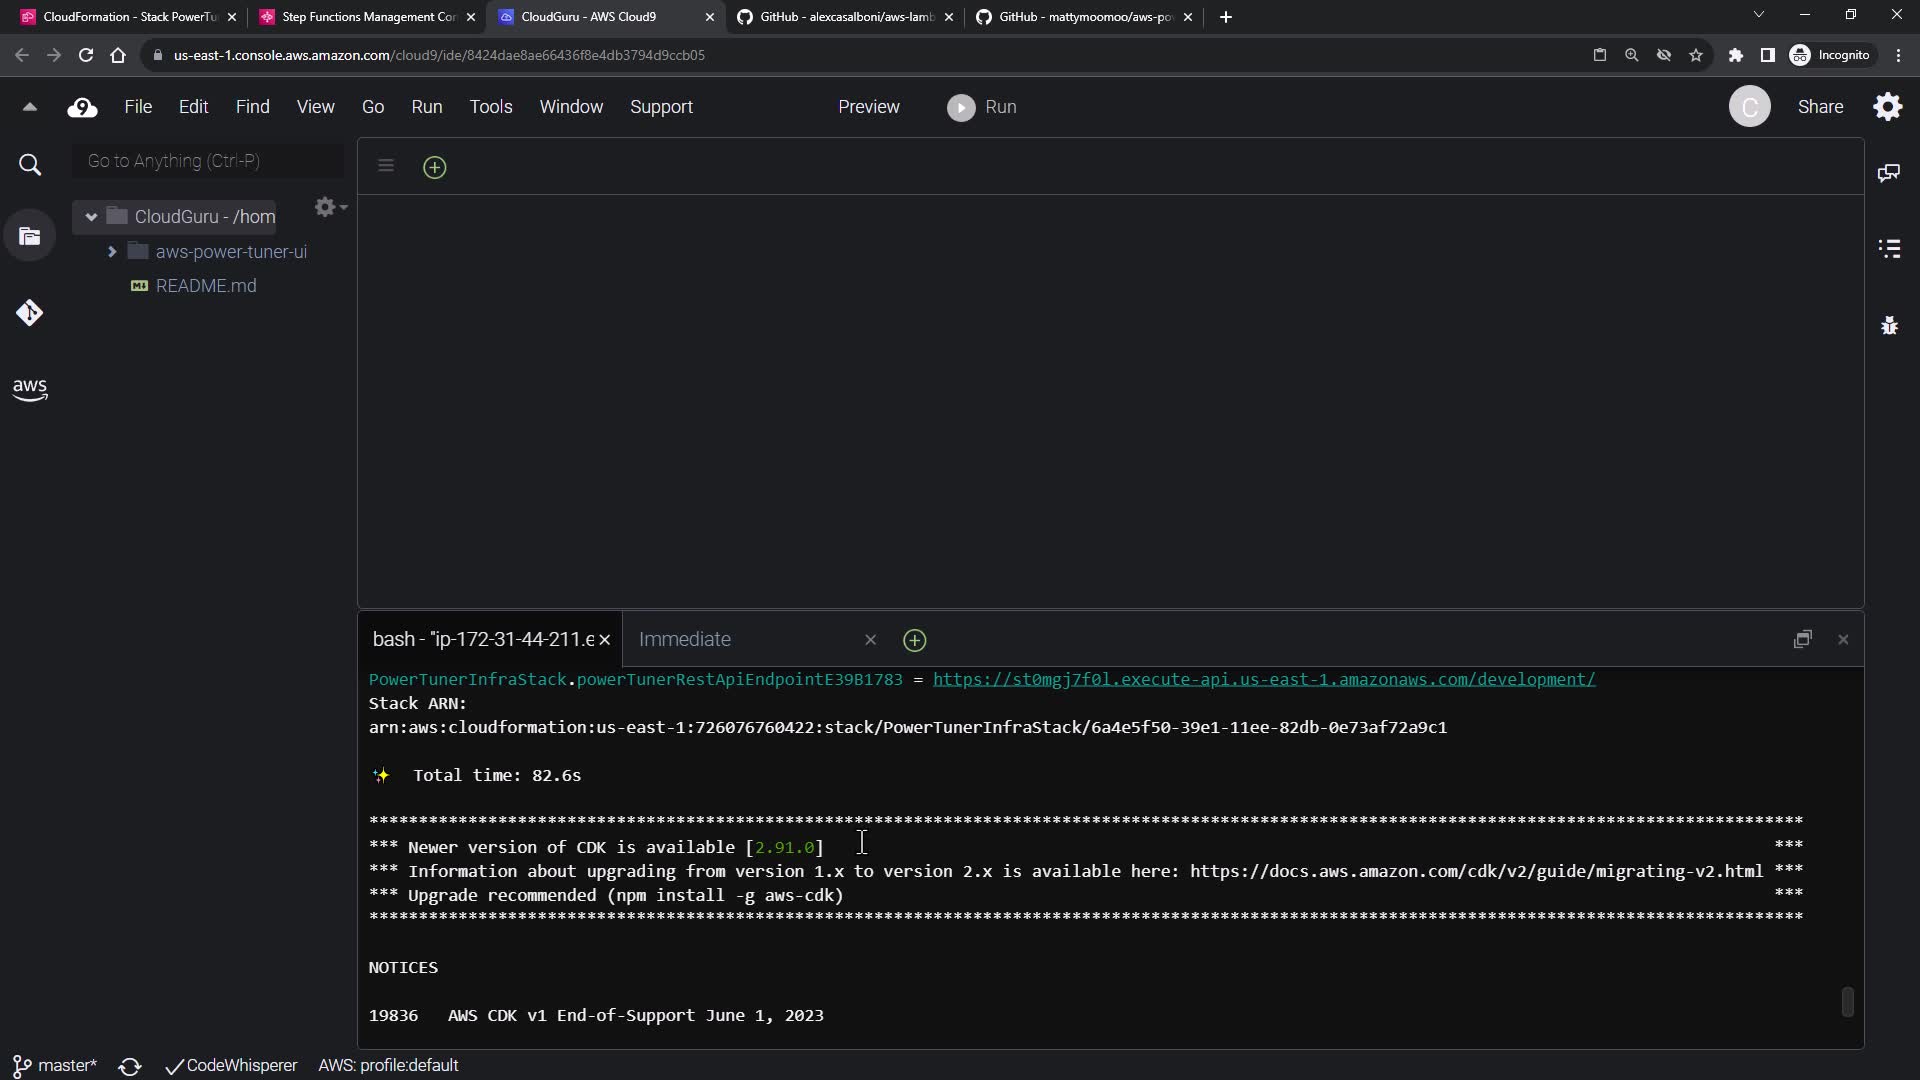Open Cloud9 preferences gear icon

click(1887, 107)
